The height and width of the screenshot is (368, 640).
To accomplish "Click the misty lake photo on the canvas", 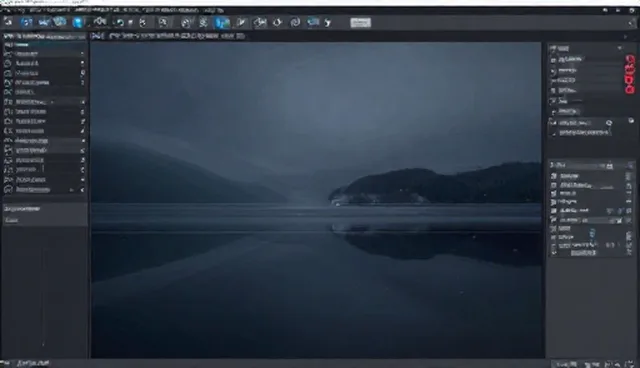I will pos(316,200).
